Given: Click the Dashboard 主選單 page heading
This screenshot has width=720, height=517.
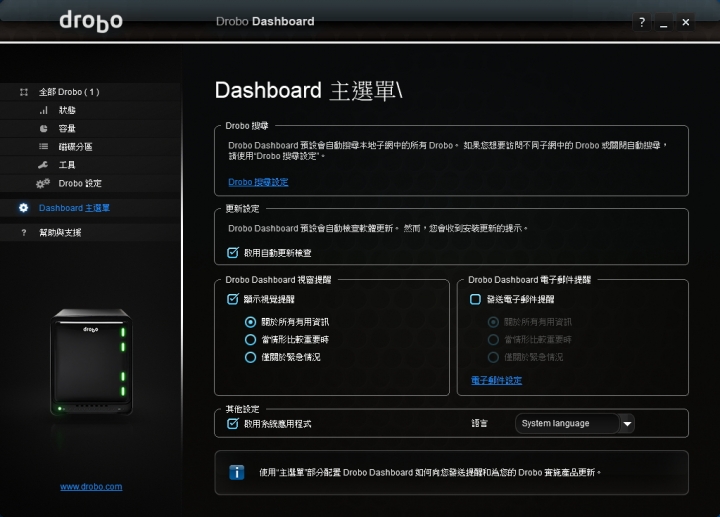Looking at the screenshot, I should click(x=309, y=90).
